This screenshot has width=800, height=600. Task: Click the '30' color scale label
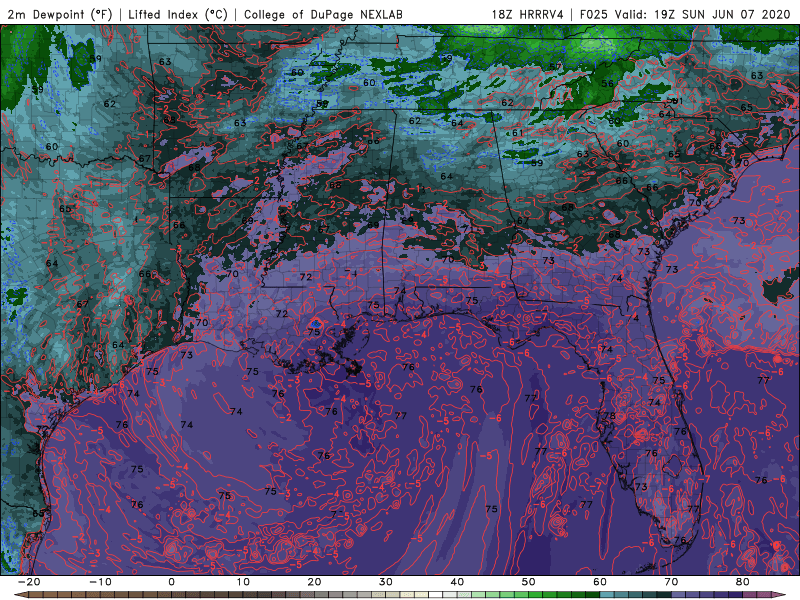386,582
